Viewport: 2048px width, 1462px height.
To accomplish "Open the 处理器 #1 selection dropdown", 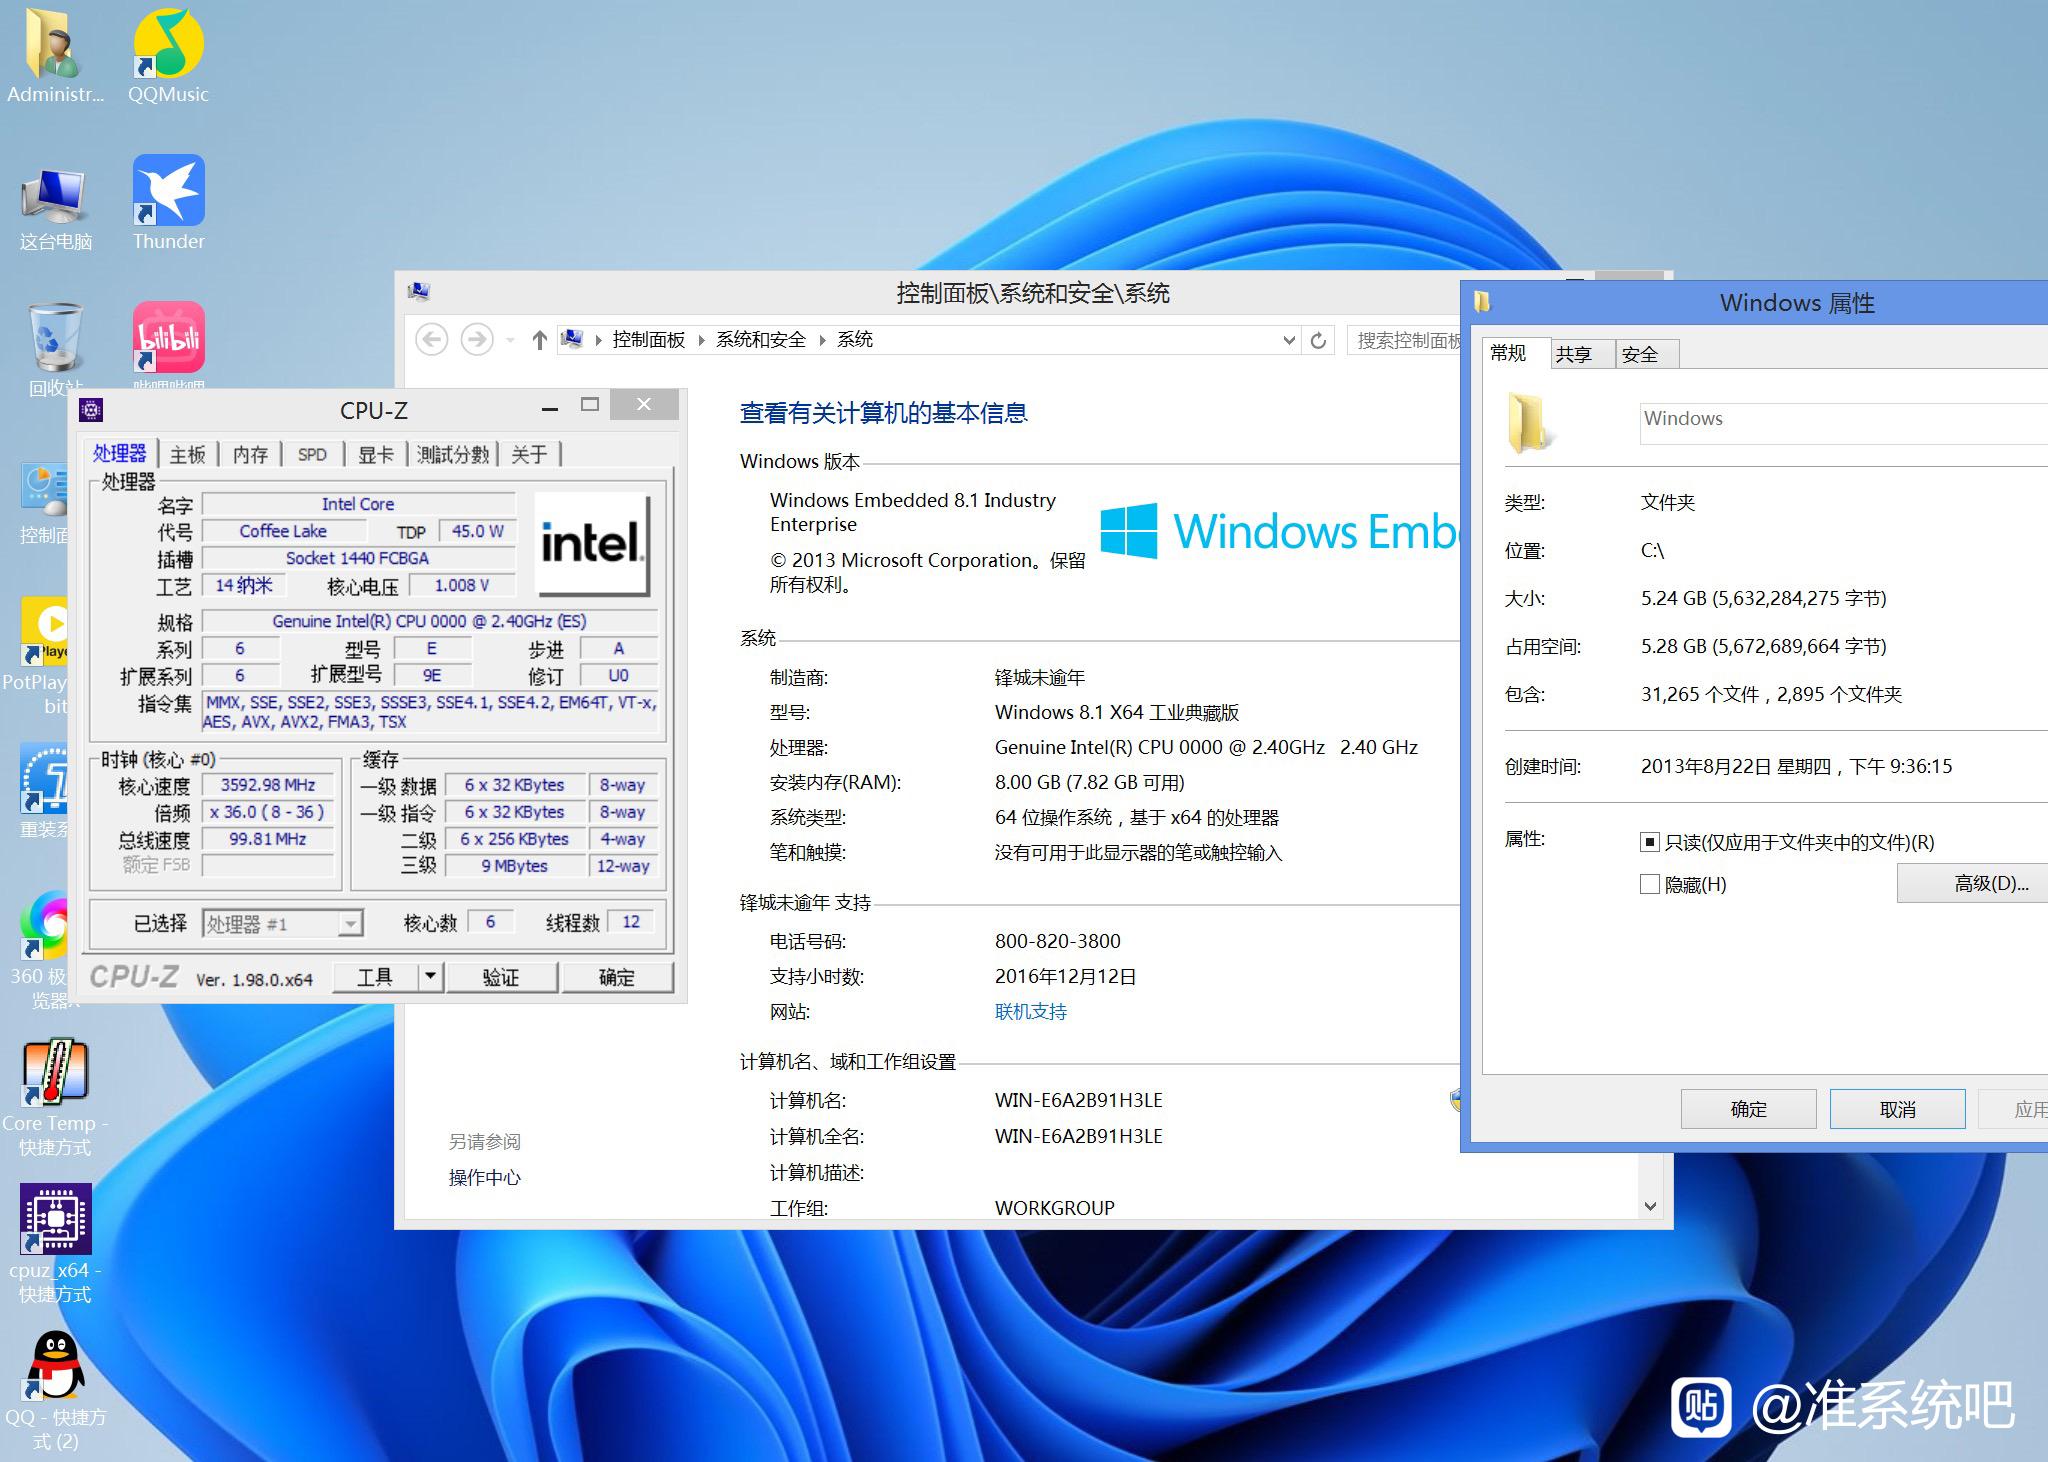I will point(350,924).
